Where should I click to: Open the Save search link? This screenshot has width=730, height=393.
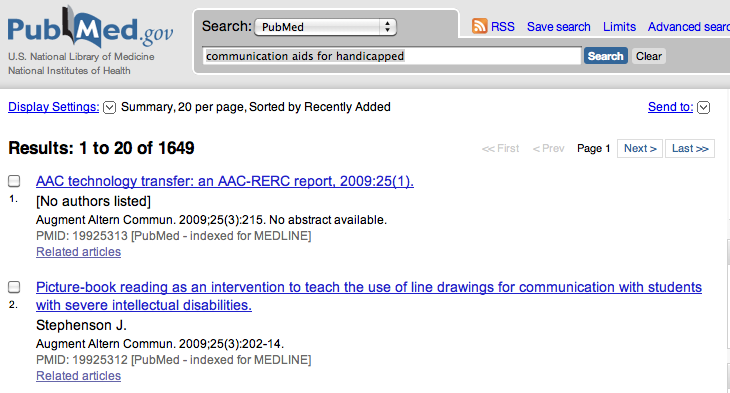(x=559, y=27)
